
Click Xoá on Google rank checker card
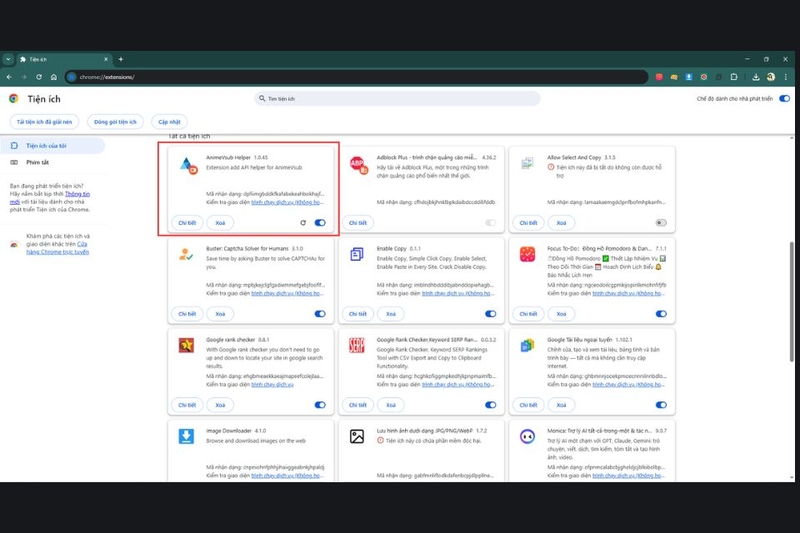click(220, 405)
